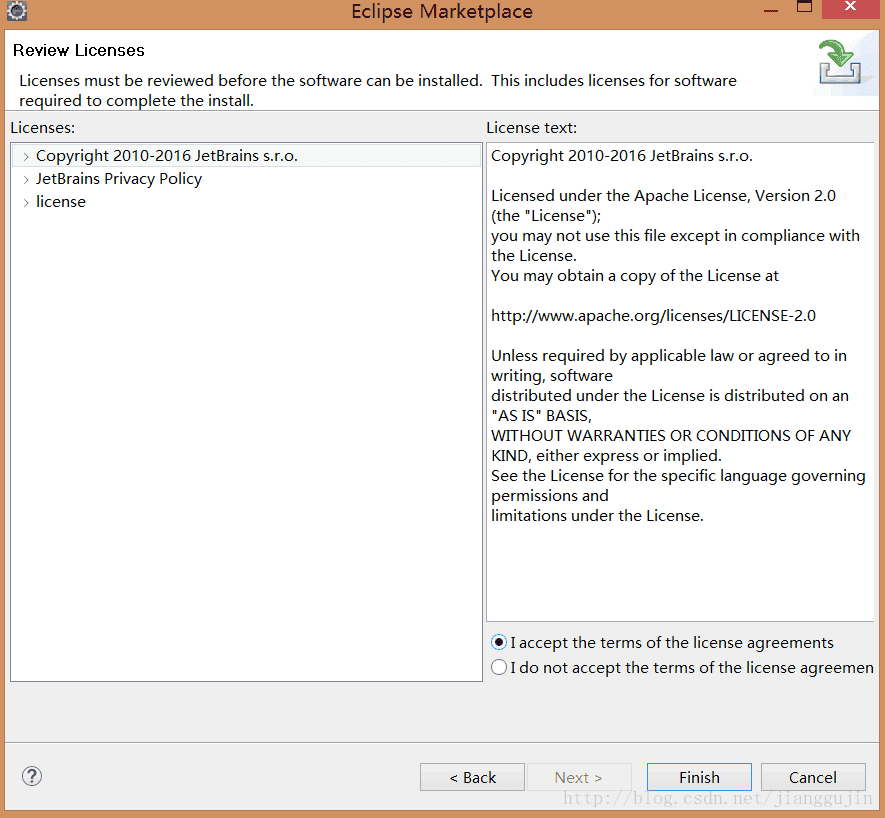Maximize the Eclipse Marketplace window
This screenshot has width=885, height=818.
(804, 7)
